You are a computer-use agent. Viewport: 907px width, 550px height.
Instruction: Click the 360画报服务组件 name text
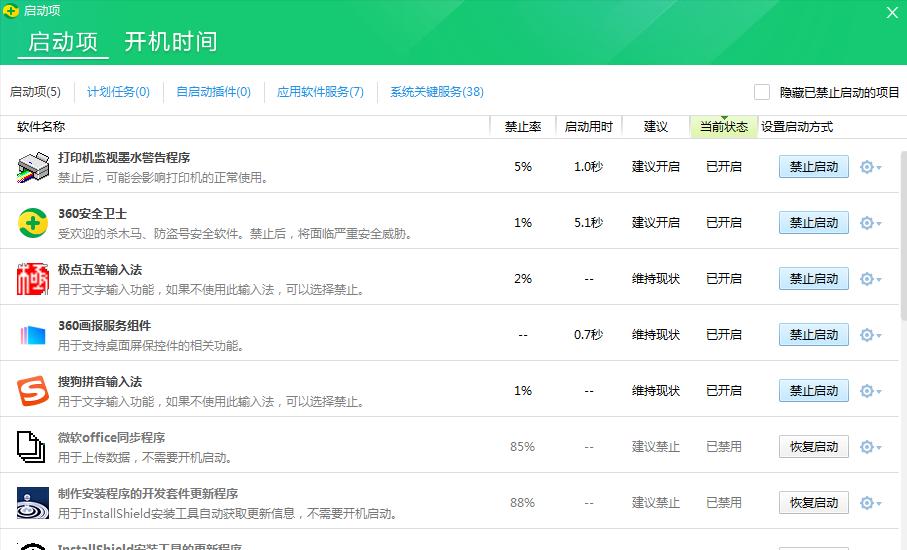[x=105, y=326]
